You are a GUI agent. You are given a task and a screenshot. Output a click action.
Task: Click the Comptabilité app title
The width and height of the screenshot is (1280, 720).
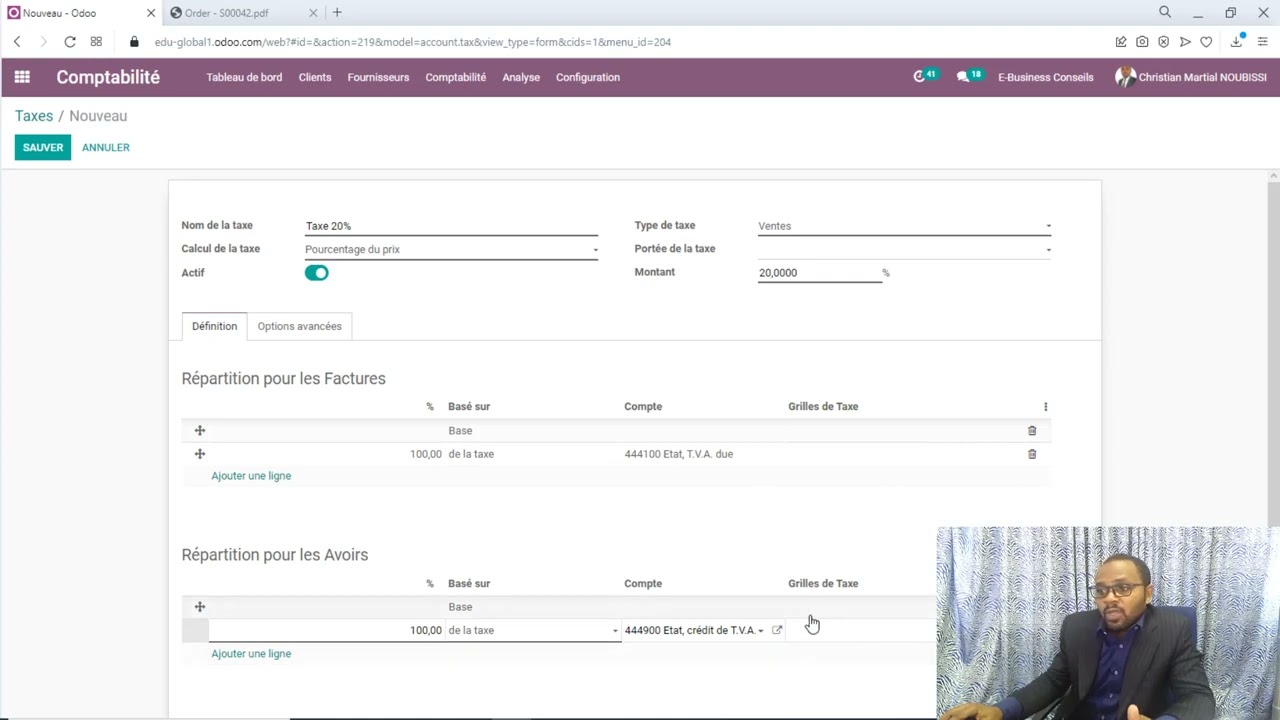108,77
